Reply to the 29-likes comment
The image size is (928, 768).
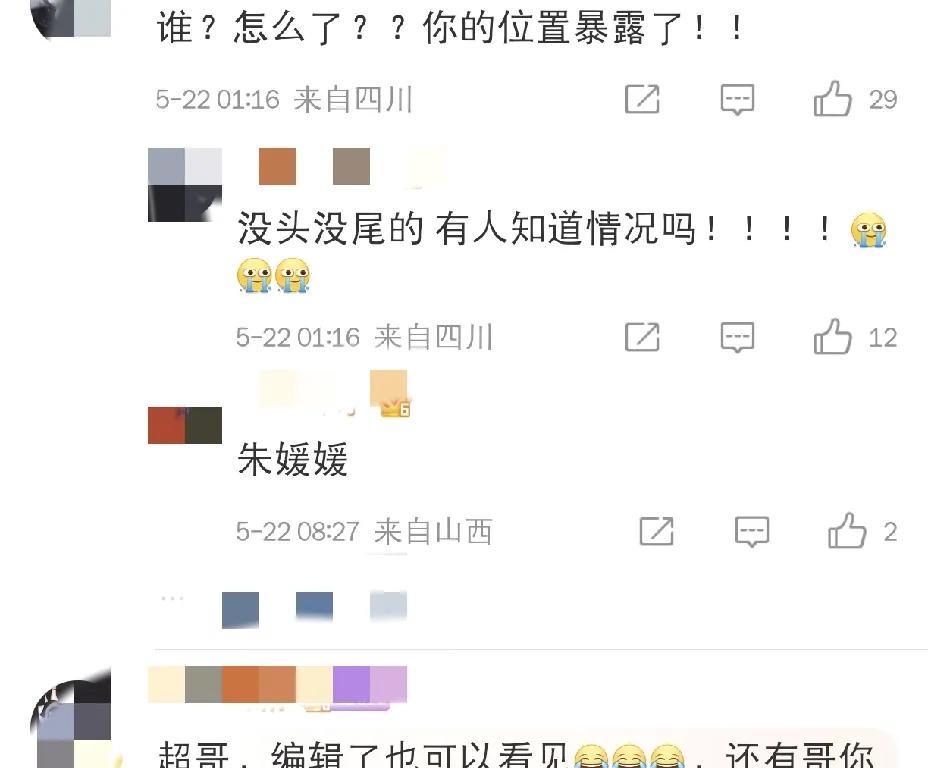737,99
